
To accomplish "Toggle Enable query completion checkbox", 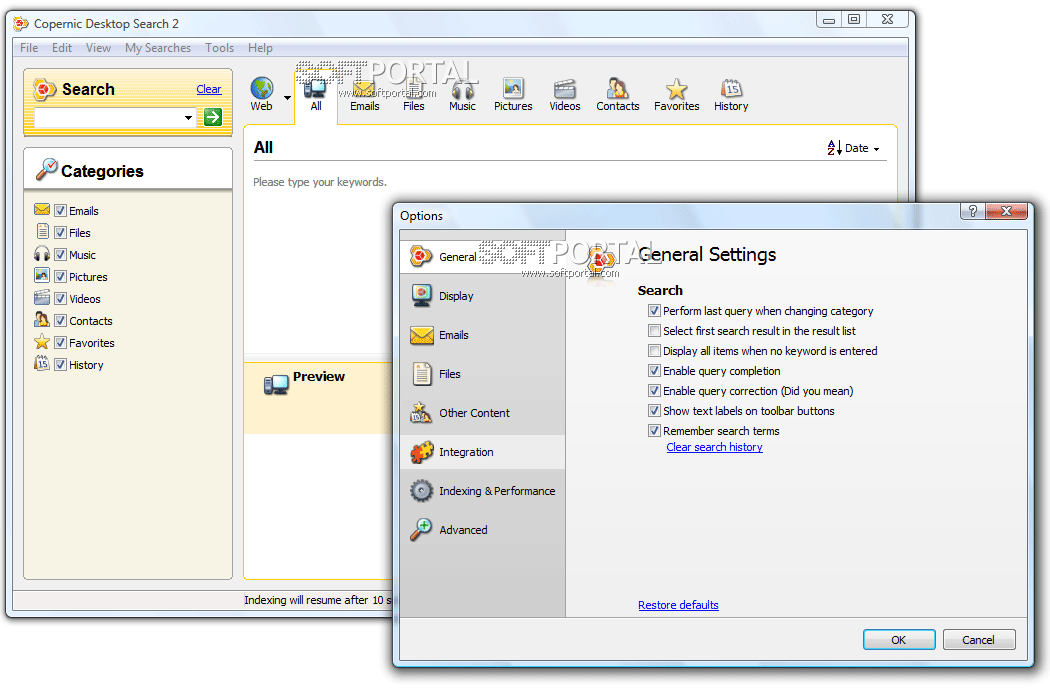I will pyautogui.click(x=654, y=371).
